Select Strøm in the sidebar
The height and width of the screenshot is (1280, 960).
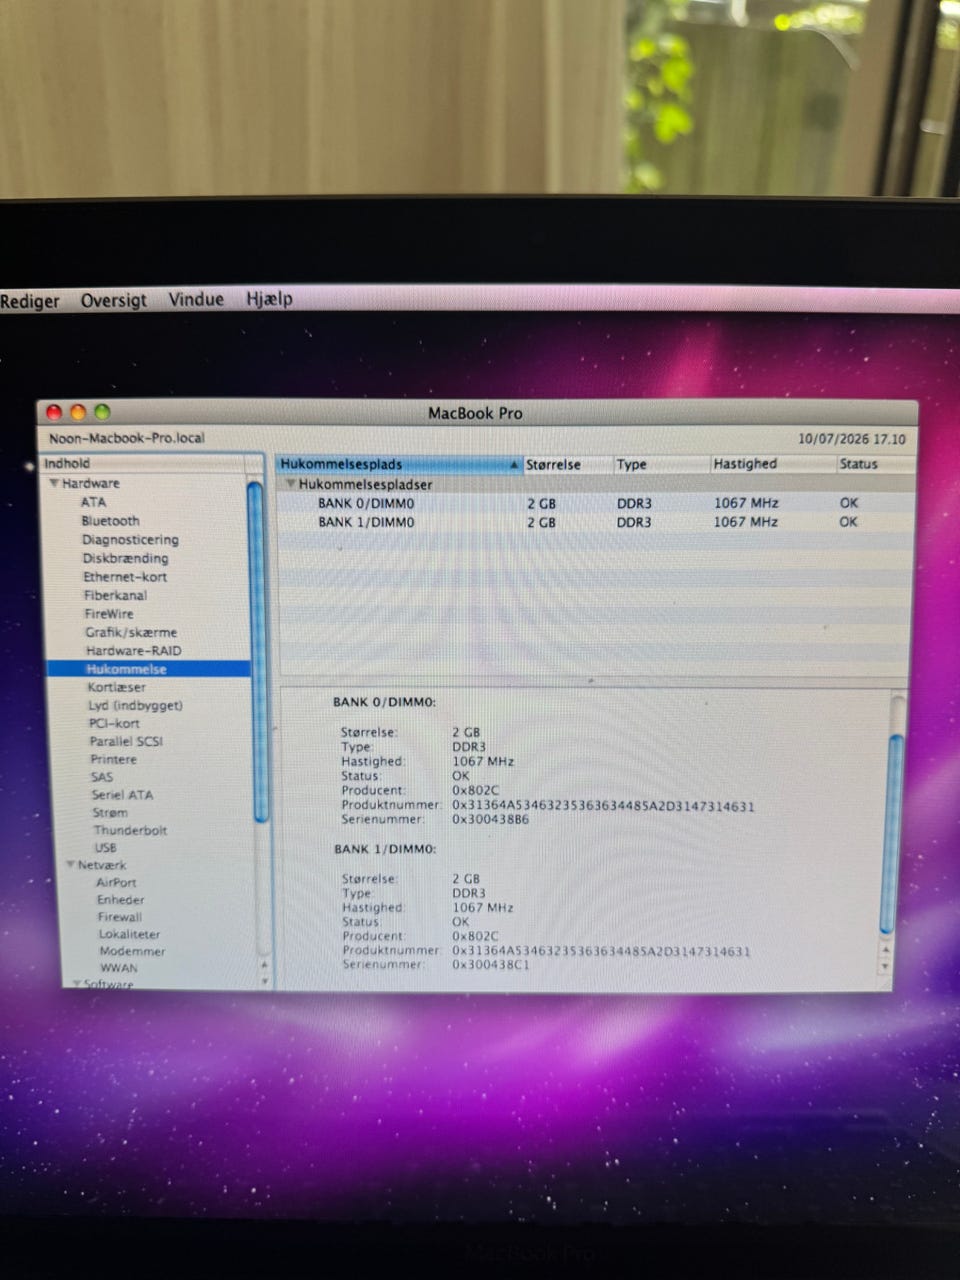click(x=110, y=813)
